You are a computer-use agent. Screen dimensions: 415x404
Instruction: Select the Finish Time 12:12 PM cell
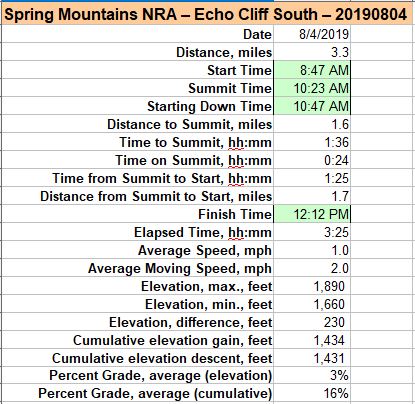coord(312,214)
